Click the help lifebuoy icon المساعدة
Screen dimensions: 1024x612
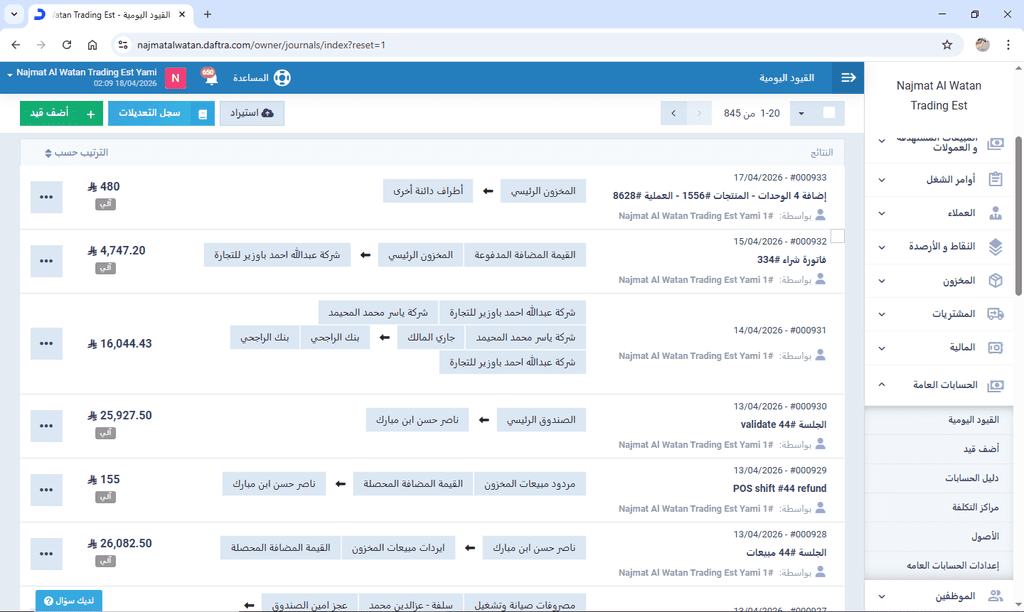coord(281,78)
